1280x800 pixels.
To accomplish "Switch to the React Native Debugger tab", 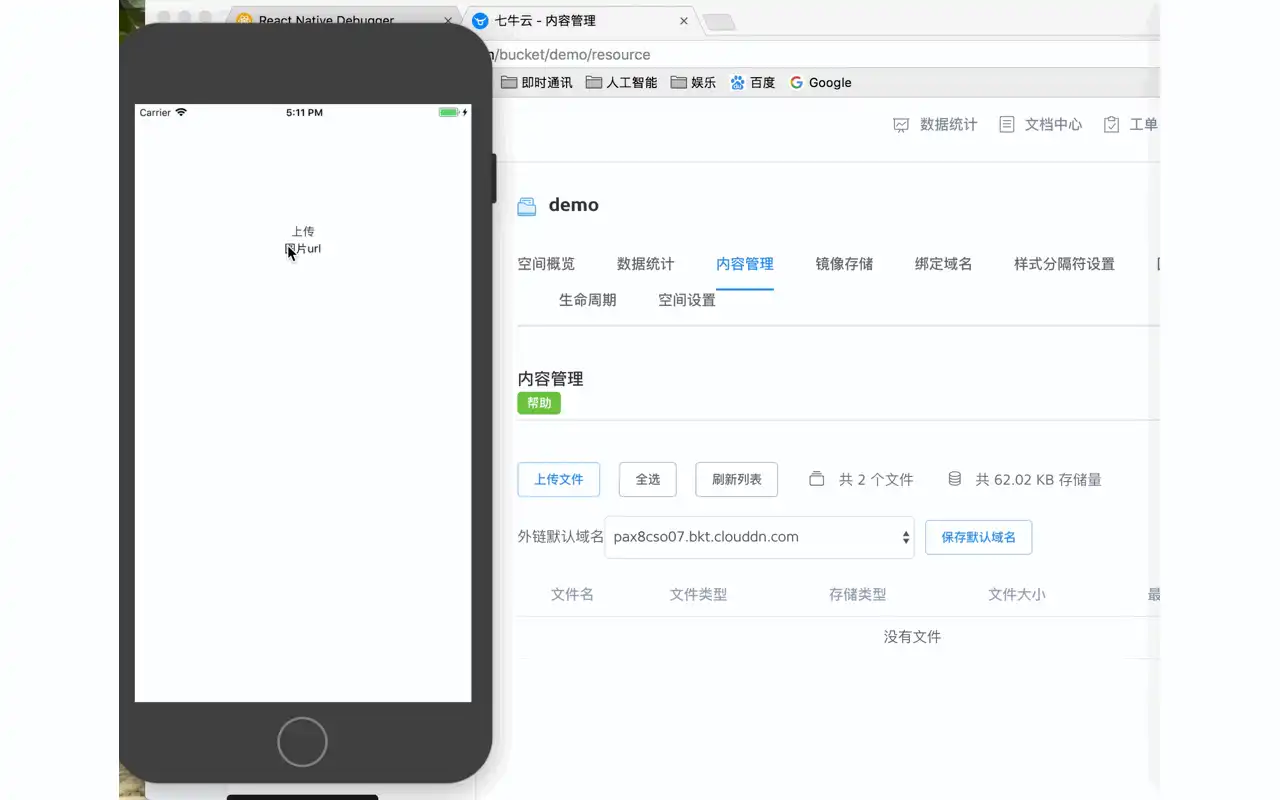I will [x=326, y=20].
